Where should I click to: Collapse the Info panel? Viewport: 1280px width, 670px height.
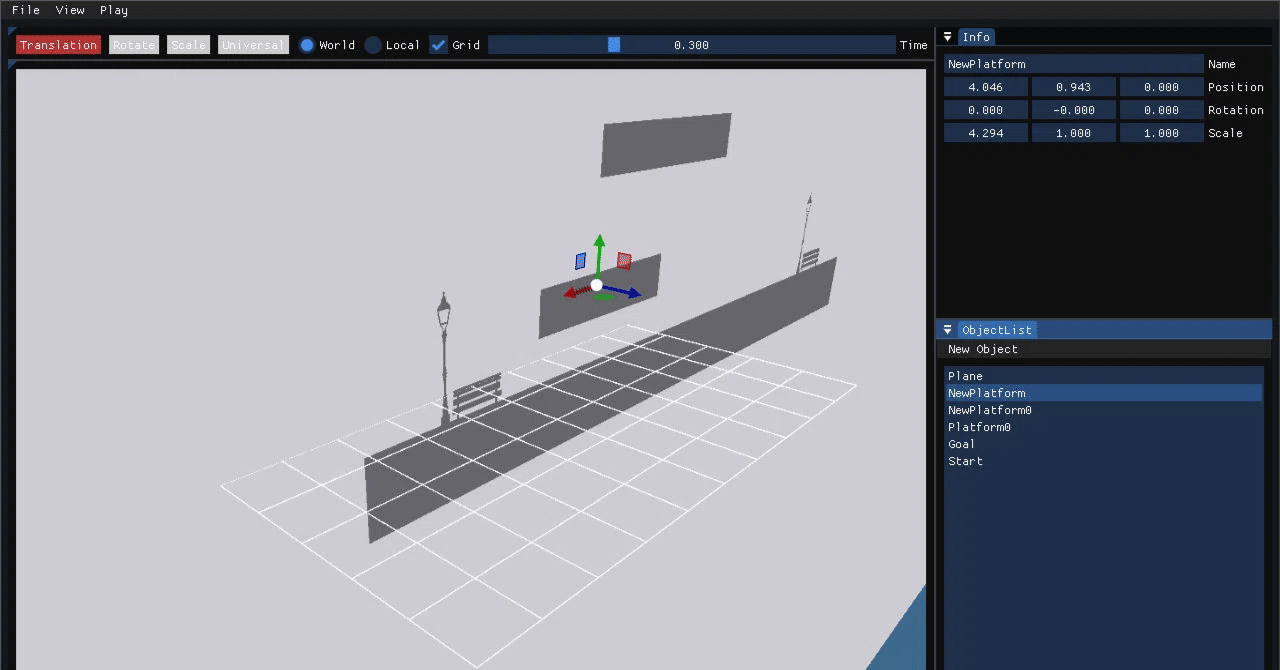947,37
